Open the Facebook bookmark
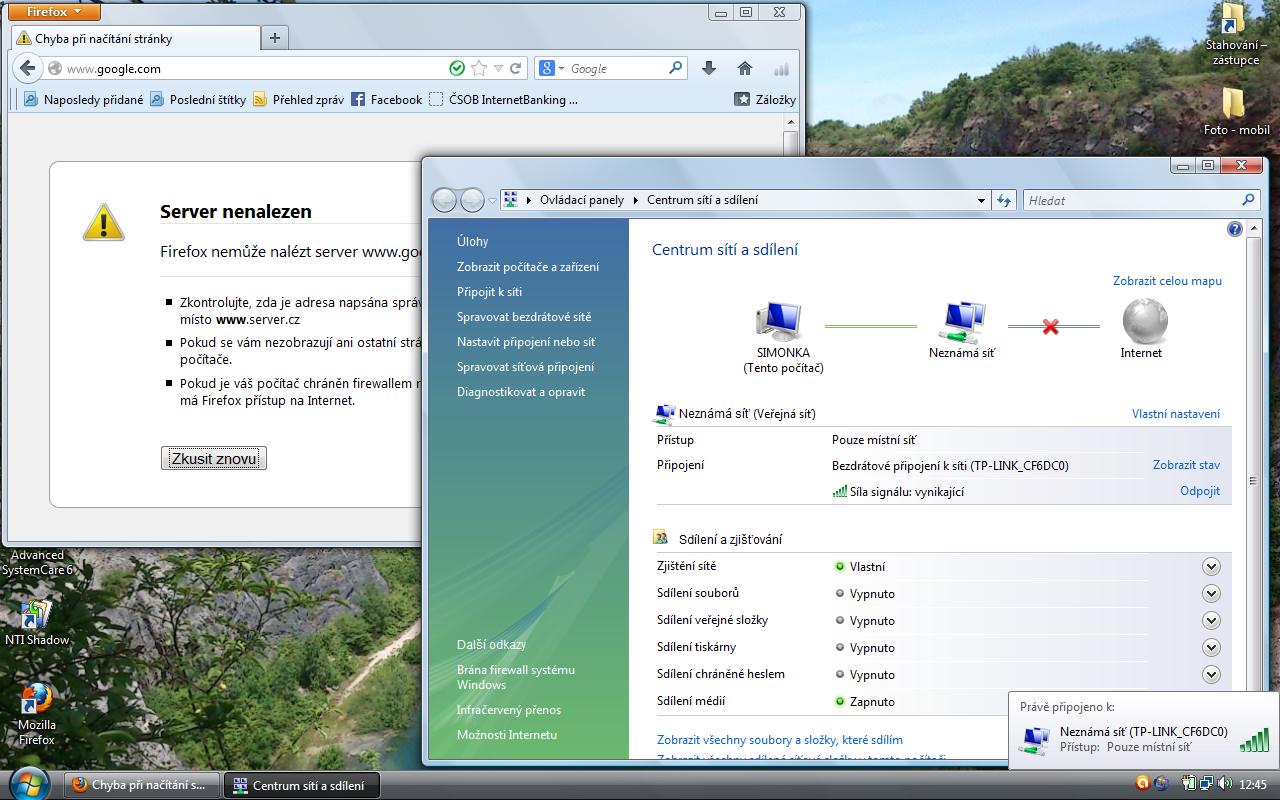The width and height of the screenshot is (1280, 800). tap(386, 99)
